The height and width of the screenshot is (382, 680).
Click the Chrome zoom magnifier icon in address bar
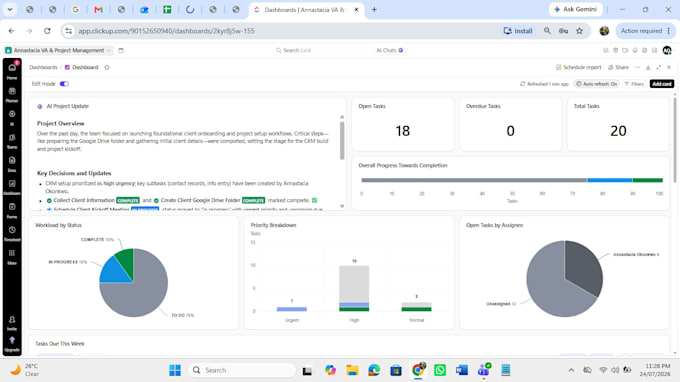[x=547, y=31]
